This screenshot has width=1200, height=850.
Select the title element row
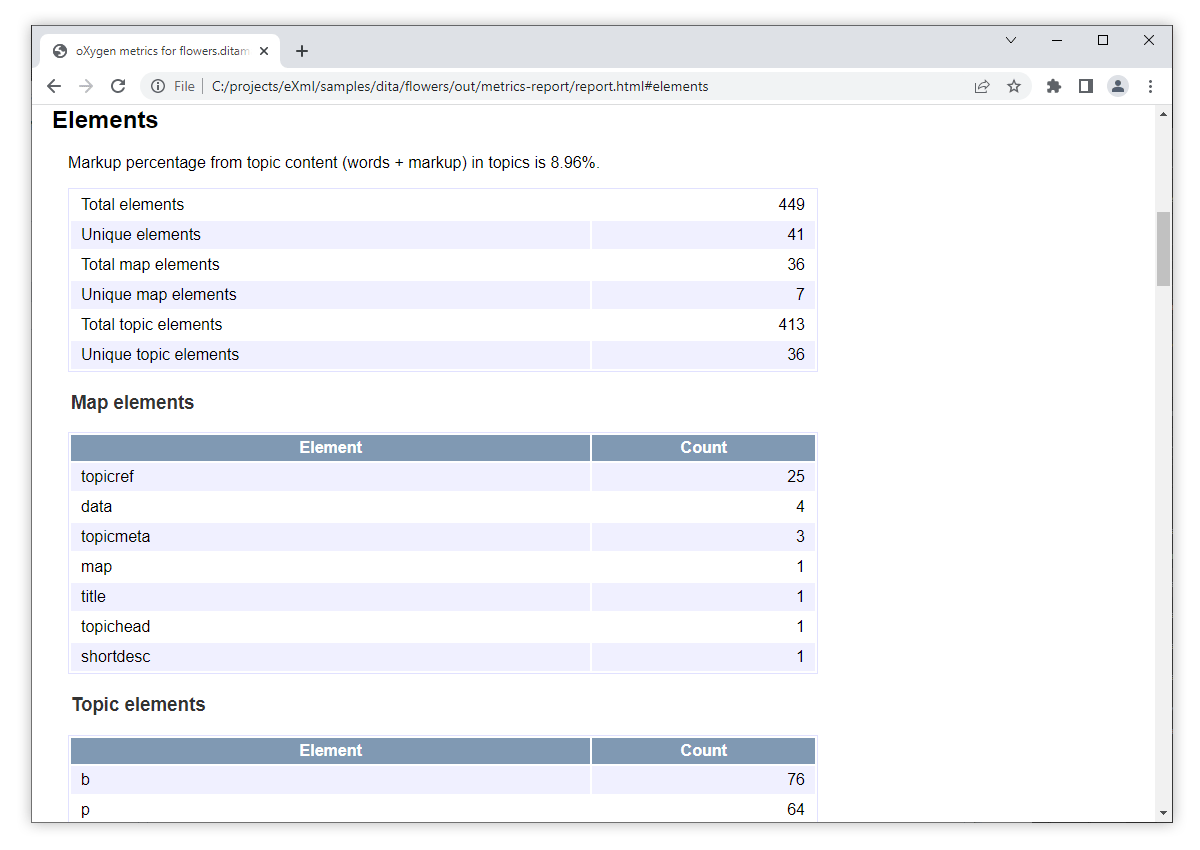443,597
